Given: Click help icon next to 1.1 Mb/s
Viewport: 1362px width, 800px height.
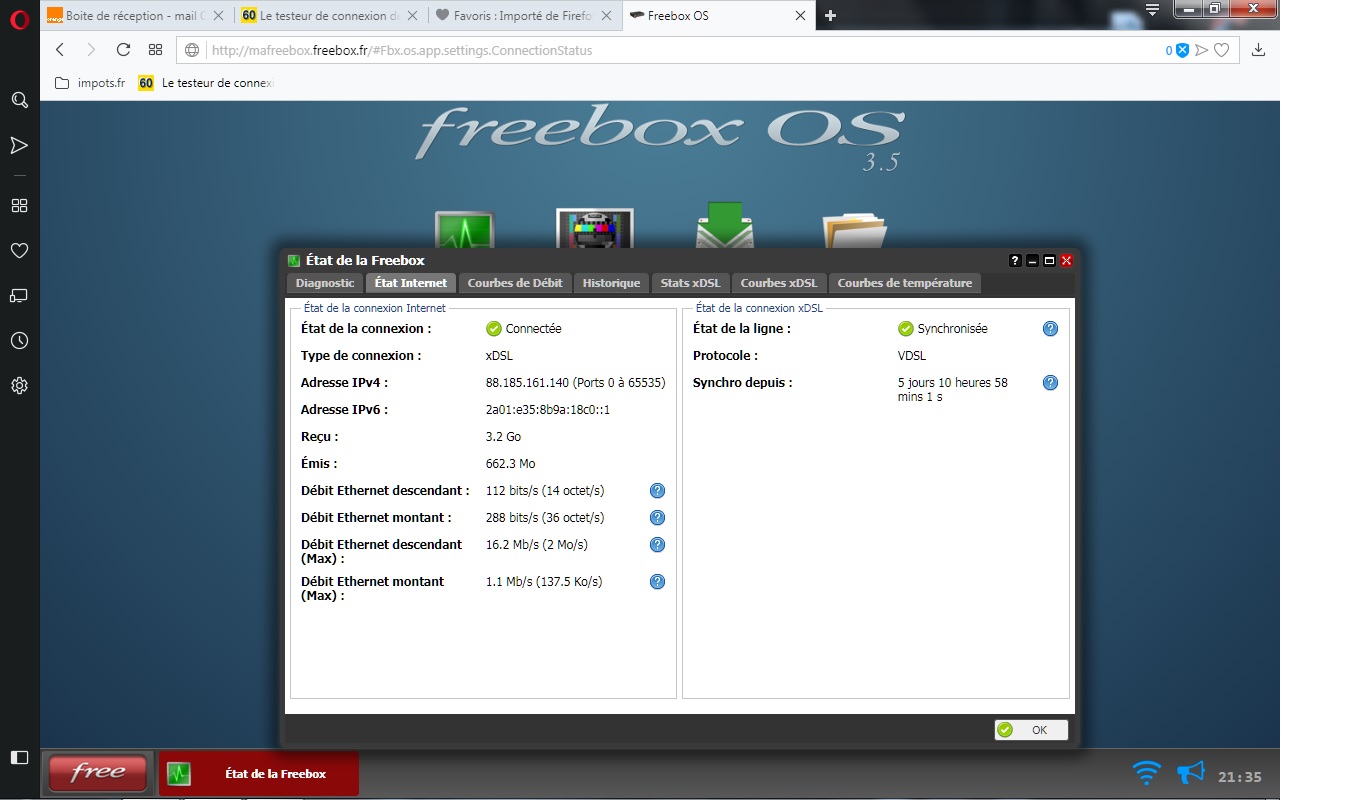Looking at the screenshot, I should (x=657, y=581).
